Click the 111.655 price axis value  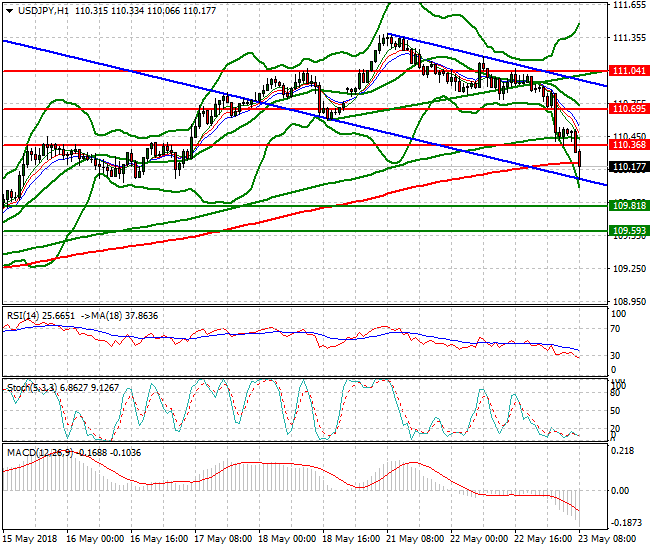point(629,5)
